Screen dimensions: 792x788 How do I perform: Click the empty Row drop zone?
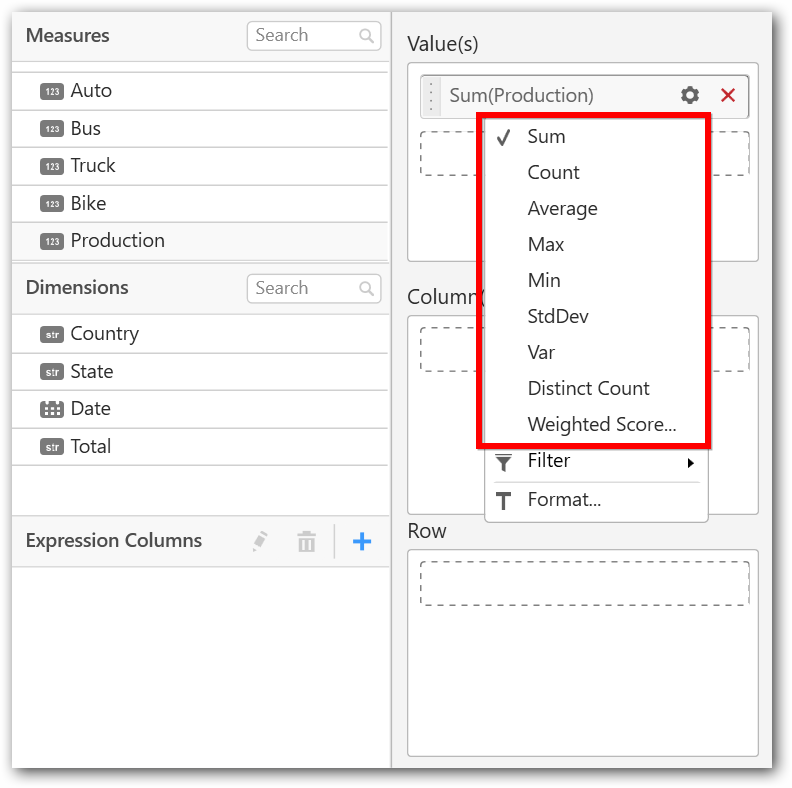(x=584, y=583)
